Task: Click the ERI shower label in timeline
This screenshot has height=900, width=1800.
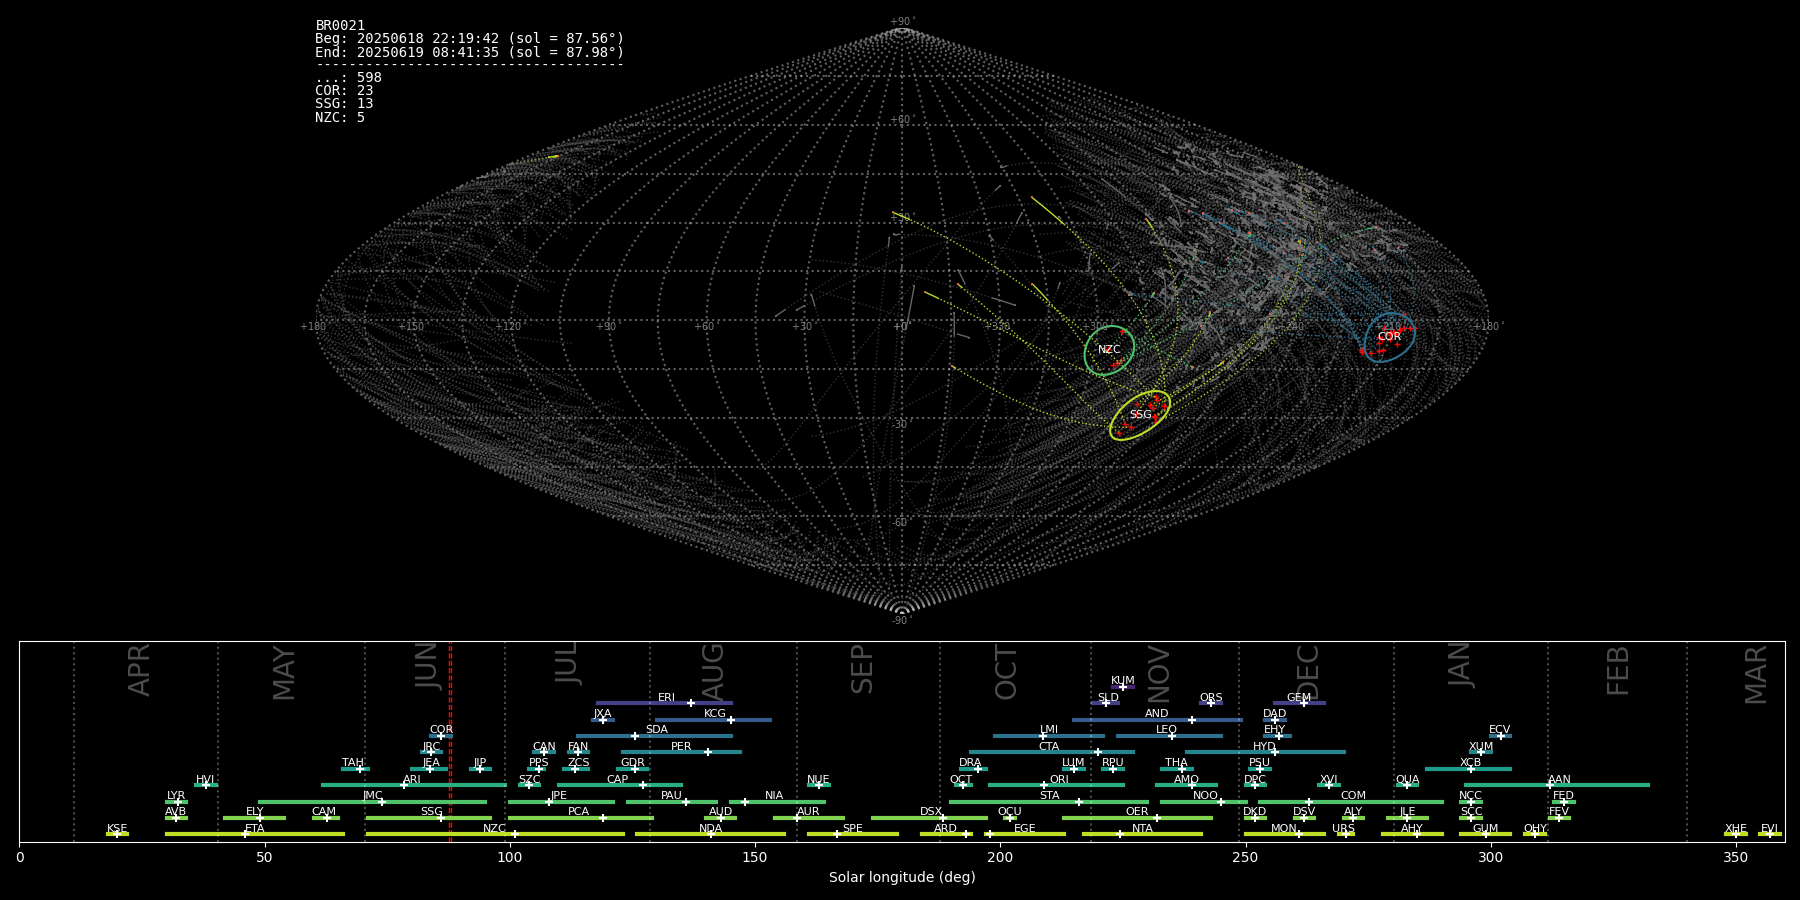Action: point(666,698)
